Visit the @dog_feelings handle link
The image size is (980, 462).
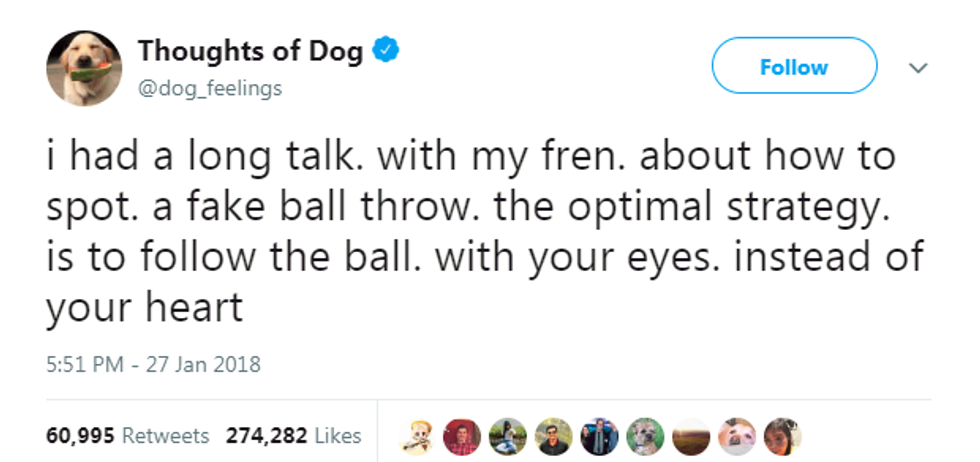(209, 88)
